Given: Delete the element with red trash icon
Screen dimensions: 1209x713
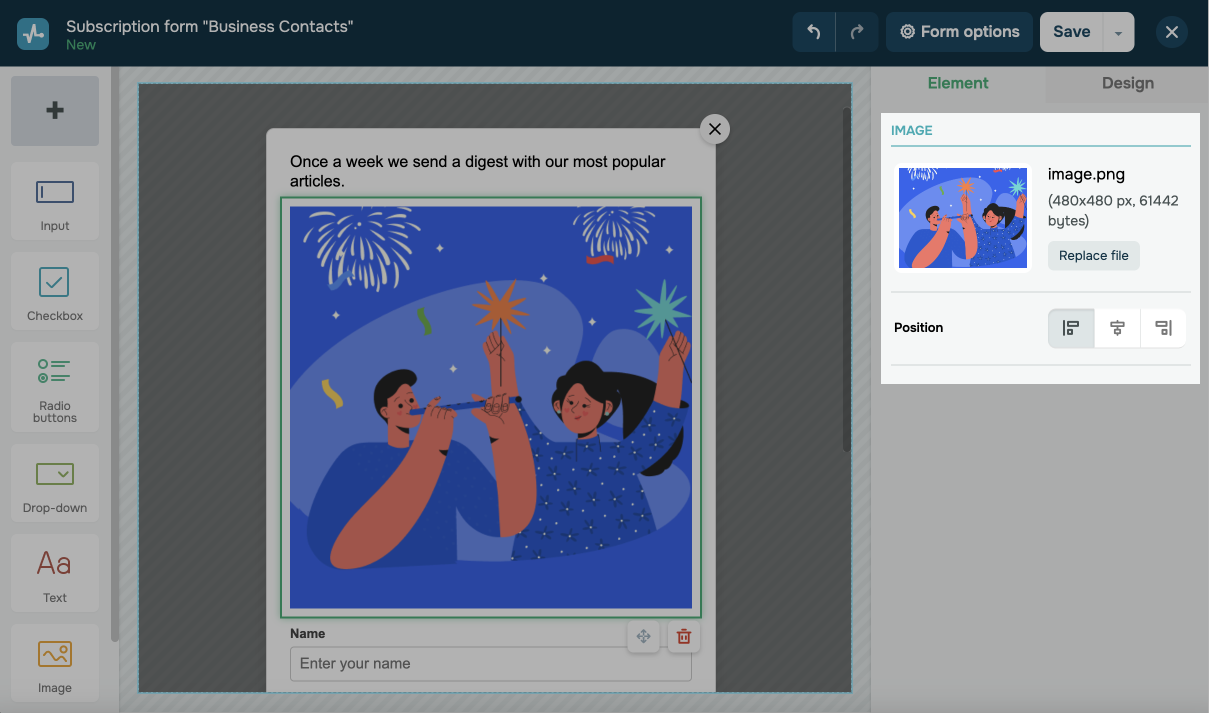Looking at the screenshot, I should point(684,636).
